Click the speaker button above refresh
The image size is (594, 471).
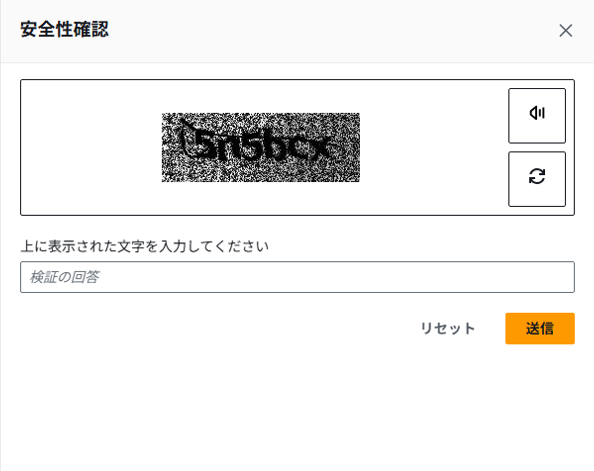coord(537,116)
